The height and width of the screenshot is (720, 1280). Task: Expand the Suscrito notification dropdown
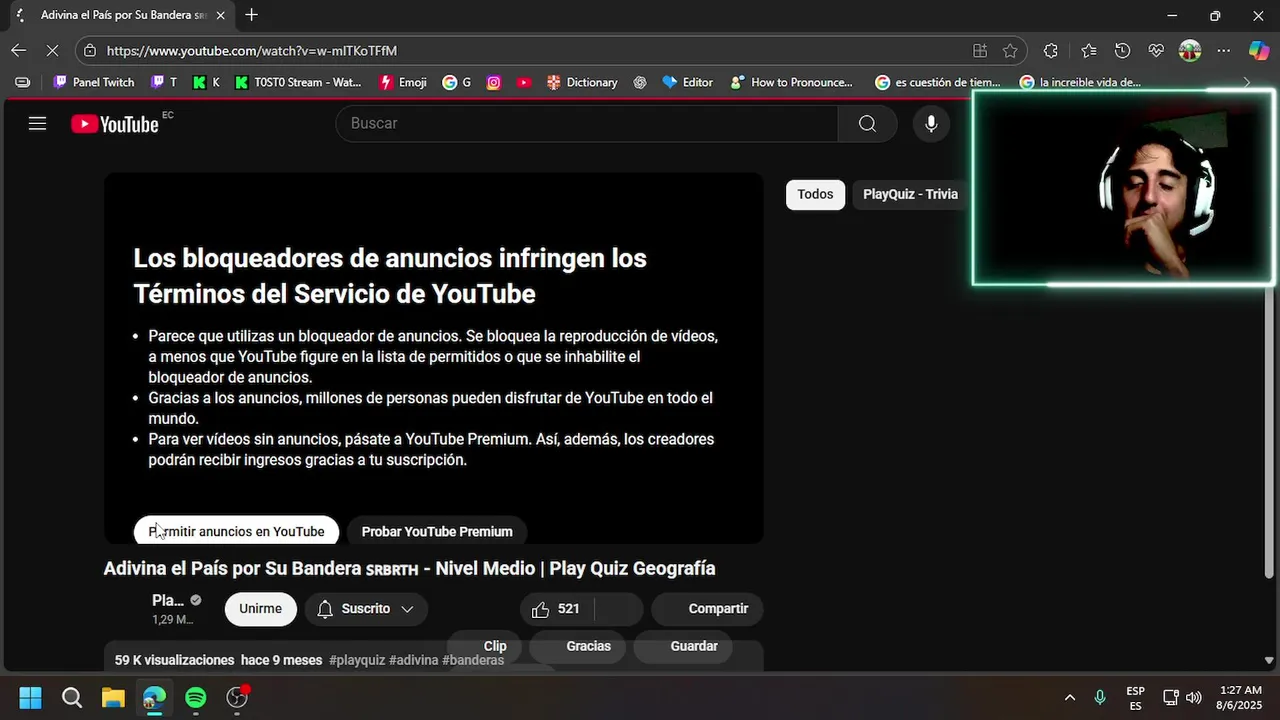[366, 608]
